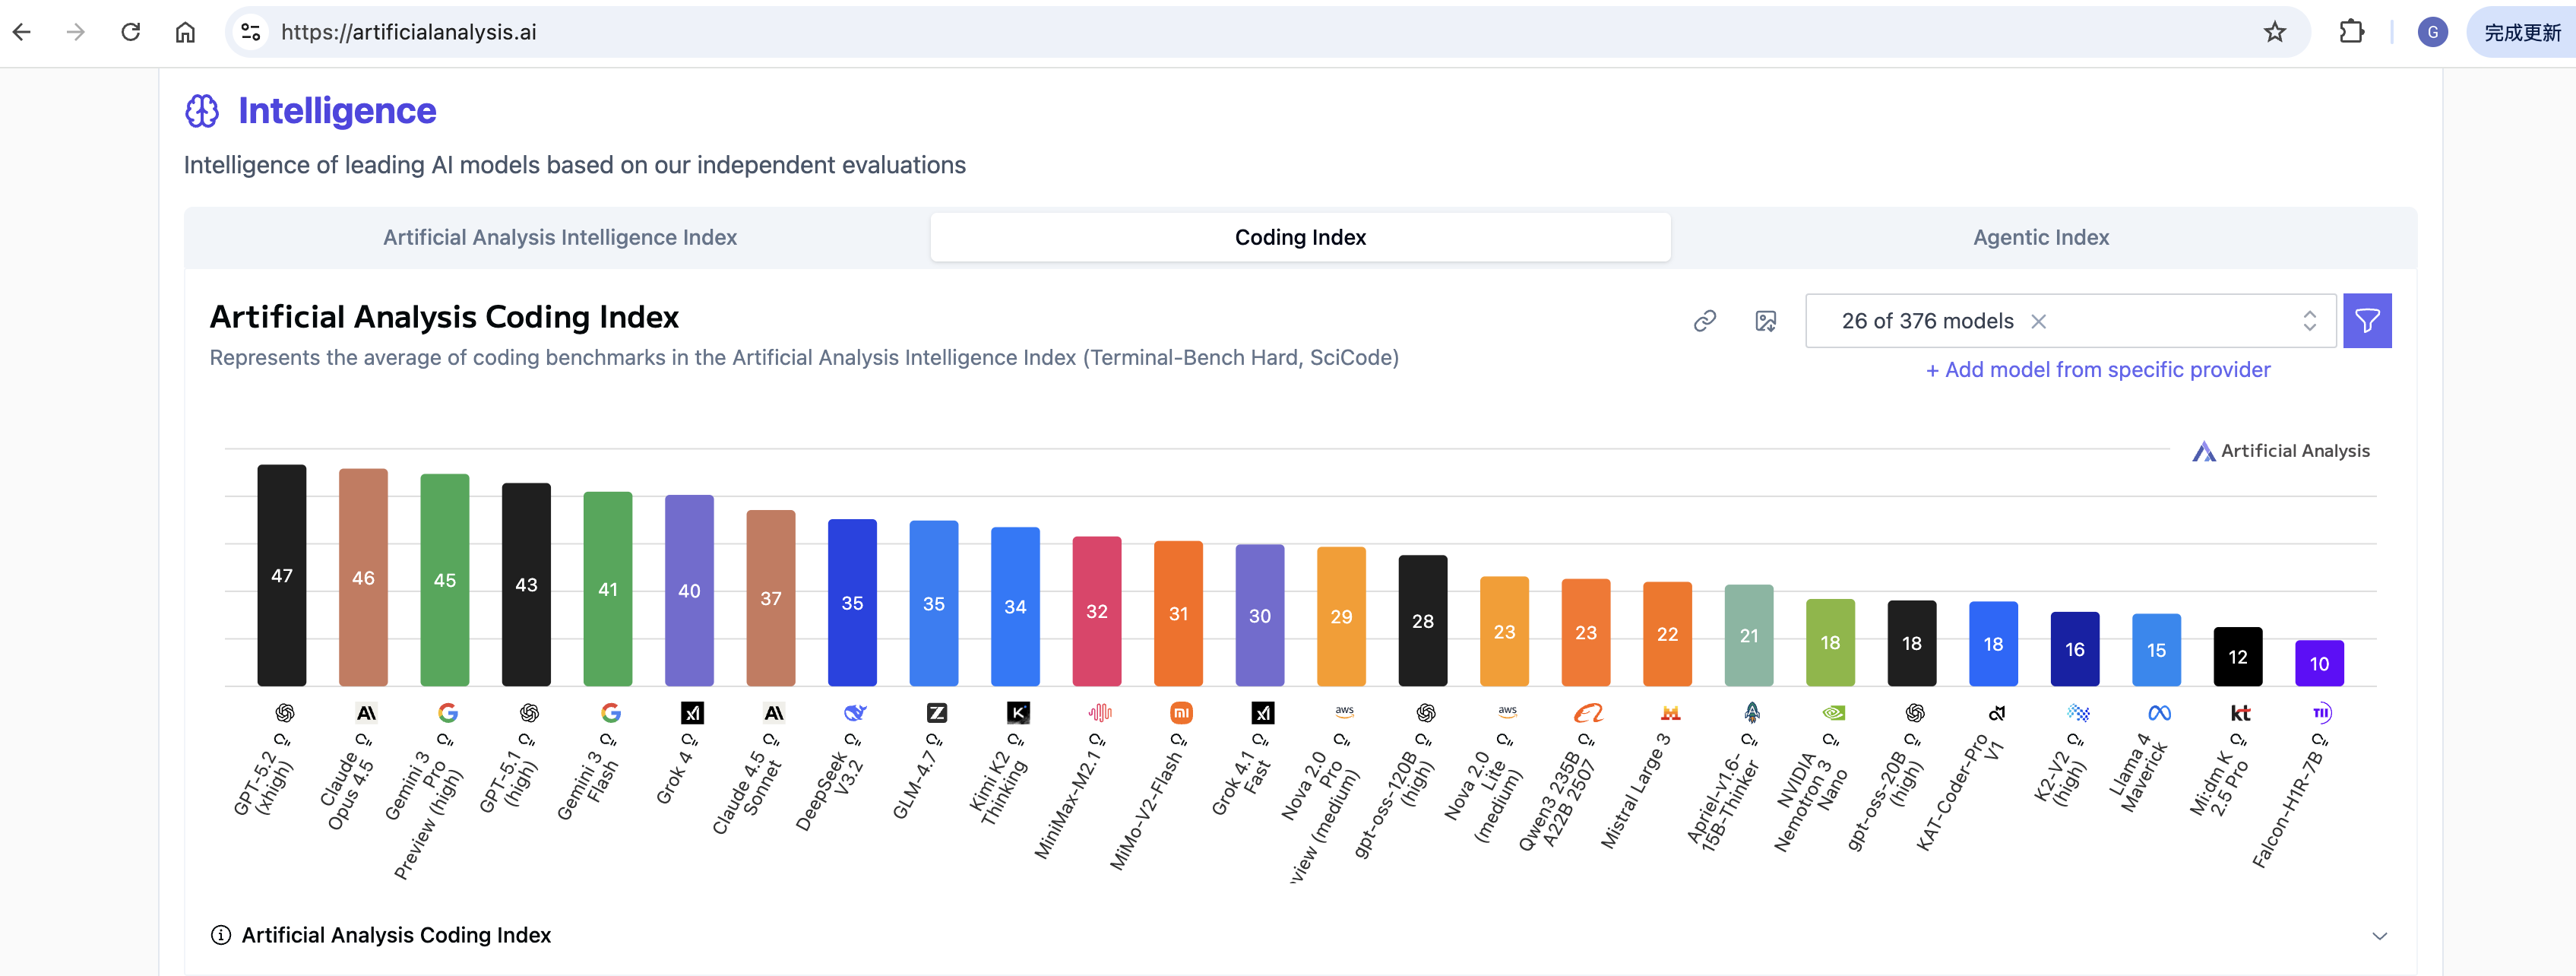Viewport: 2576px width, 976px height.
Task: Copy chart link with chain icon
Action: (1705, 321)
